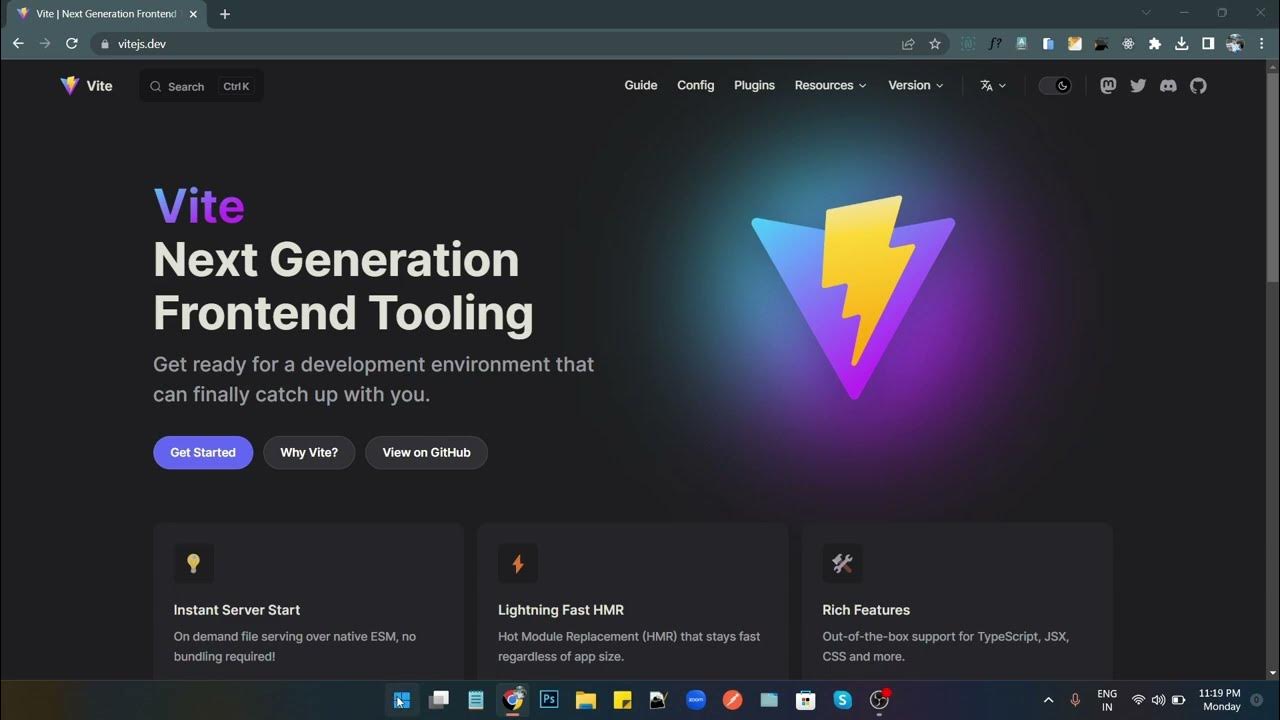Screen dimensions: 1280x720
Task: Open the ENG IN language indicator
Action: pyautogui.click(x=1107, y=700)
